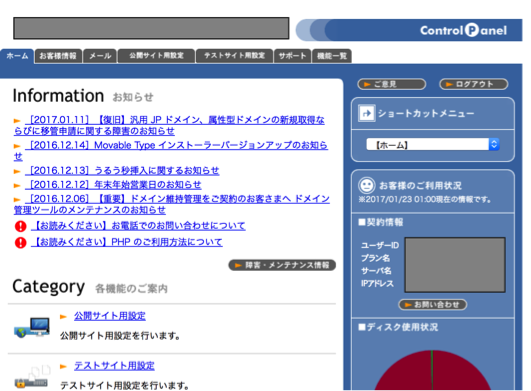Select the テストサイト用設定 tab

coord(234,56)
